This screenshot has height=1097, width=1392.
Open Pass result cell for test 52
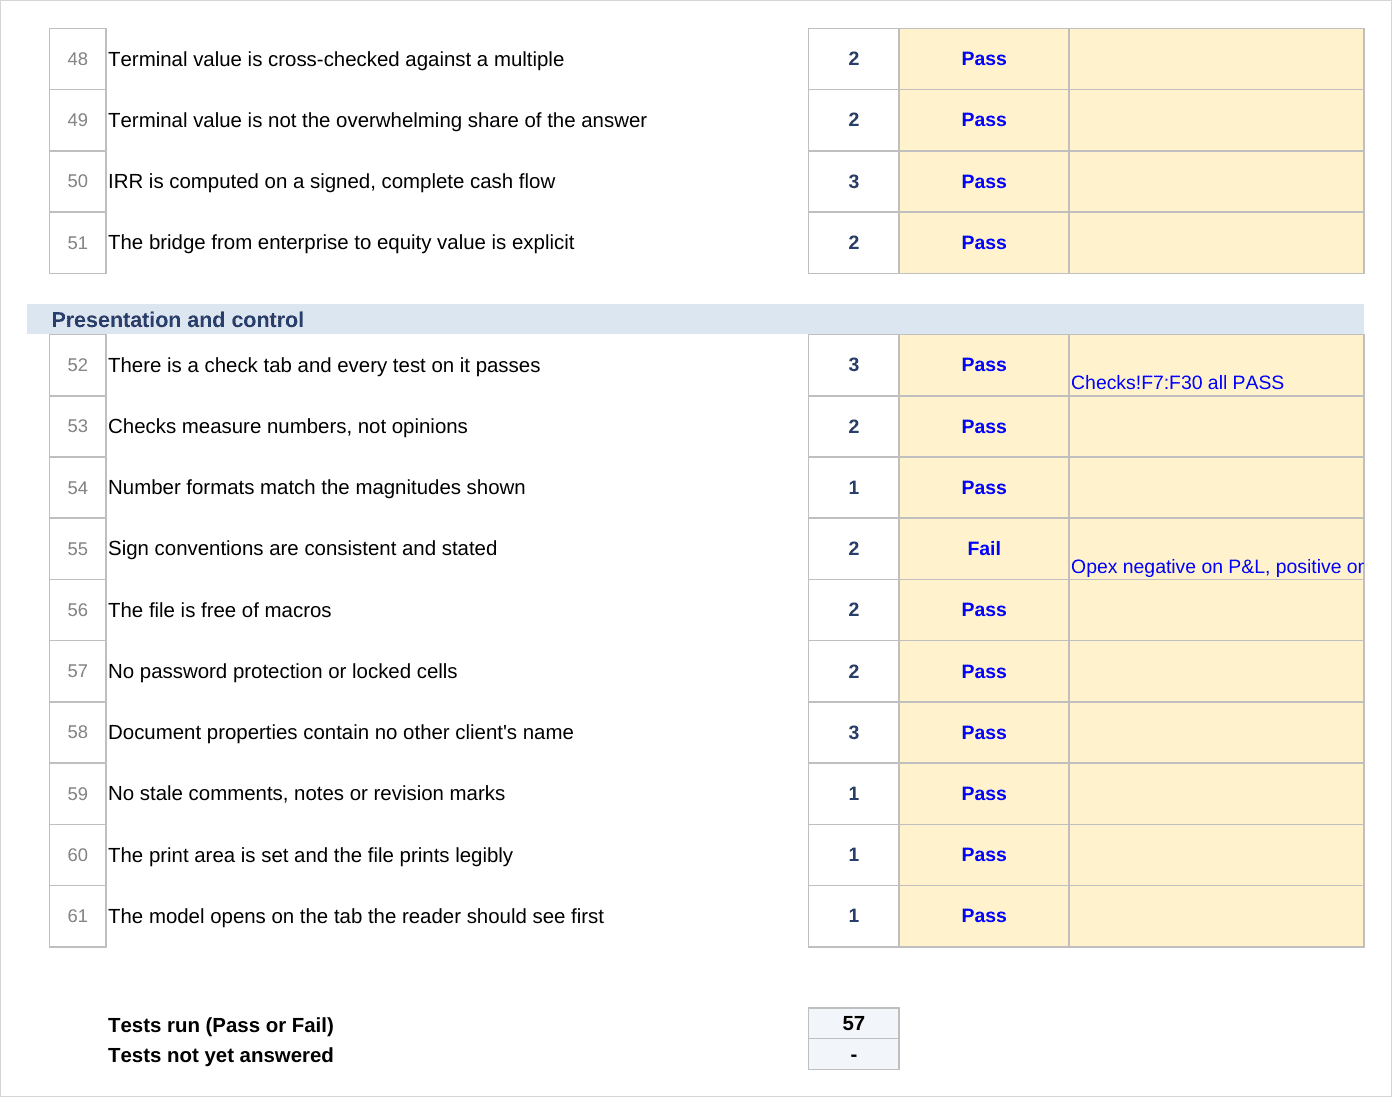pyautogui.click(x=984, y=365)
